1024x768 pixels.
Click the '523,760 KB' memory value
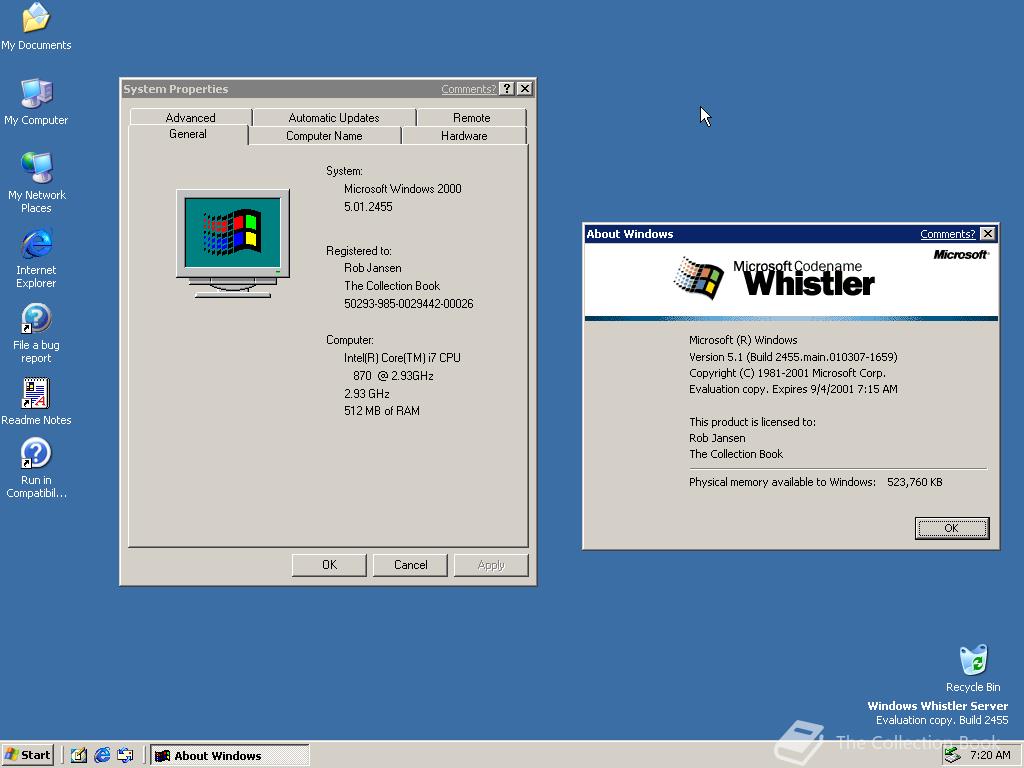(914, 482)
